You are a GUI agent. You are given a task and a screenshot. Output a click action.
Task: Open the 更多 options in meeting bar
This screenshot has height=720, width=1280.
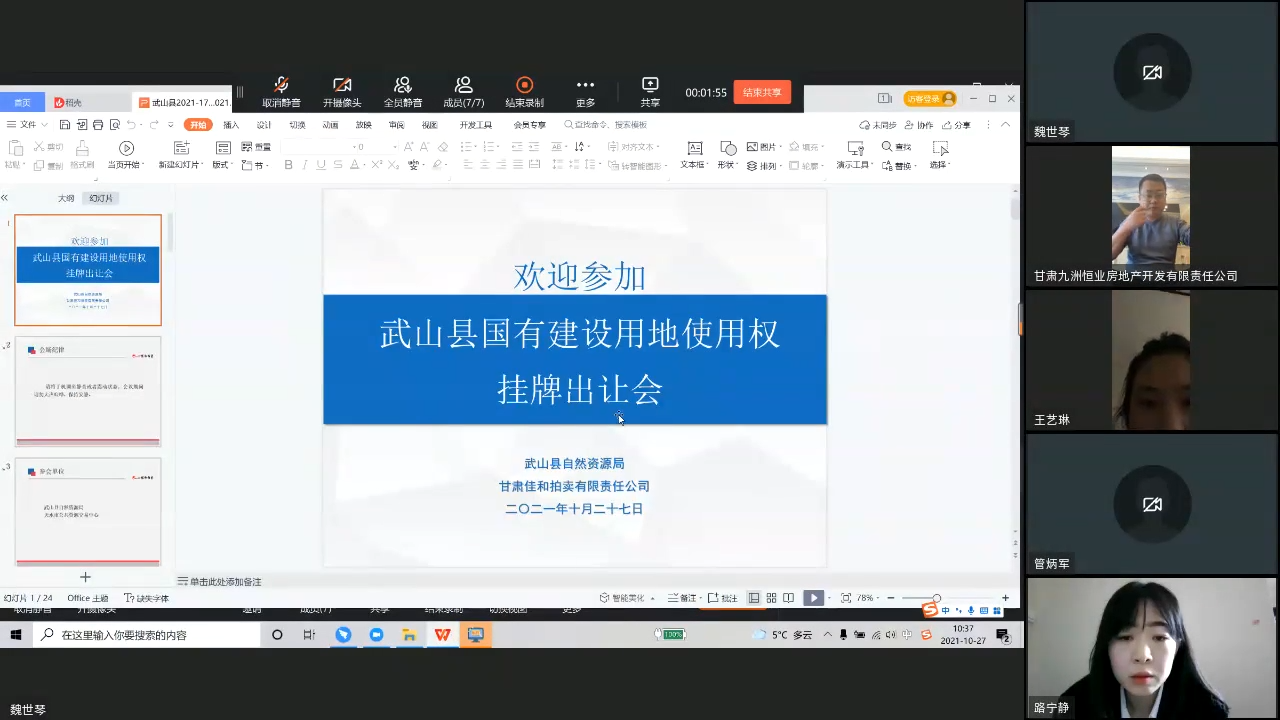(x=586, y=86)
